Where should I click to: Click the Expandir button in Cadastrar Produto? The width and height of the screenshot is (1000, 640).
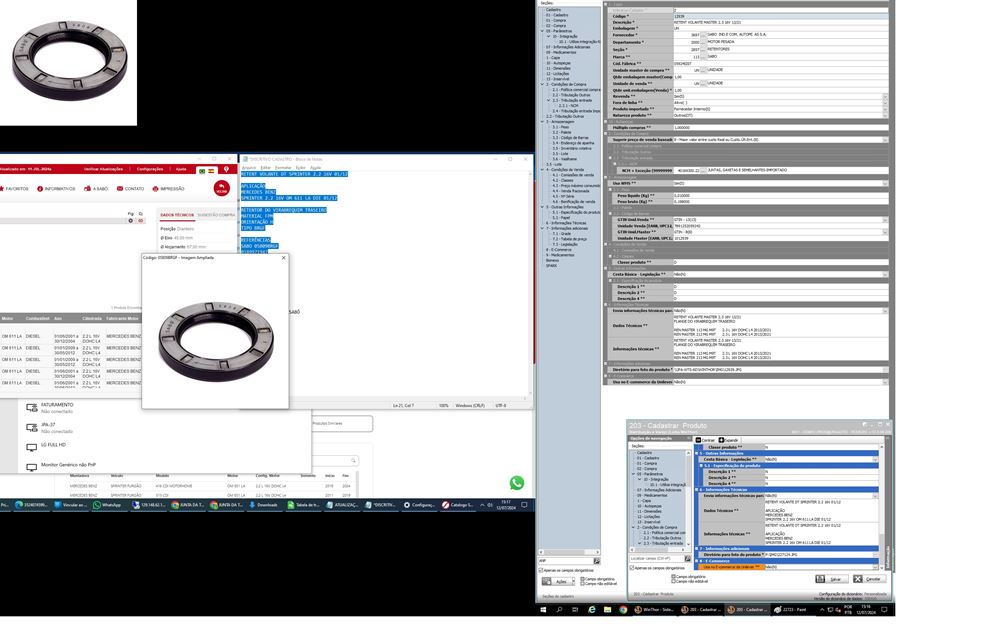click(729, 440)
